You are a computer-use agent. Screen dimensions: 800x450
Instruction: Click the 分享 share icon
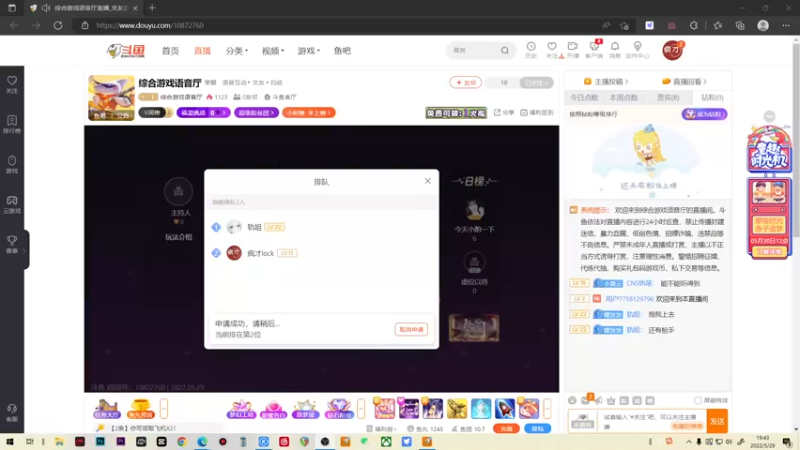(504, 112)
